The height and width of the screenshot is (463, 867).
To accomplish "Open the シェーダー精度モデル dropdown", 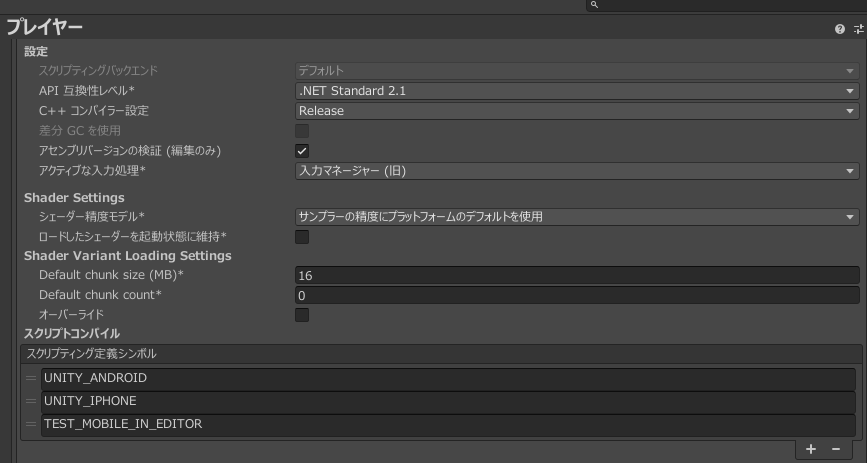I will [577, 217].
